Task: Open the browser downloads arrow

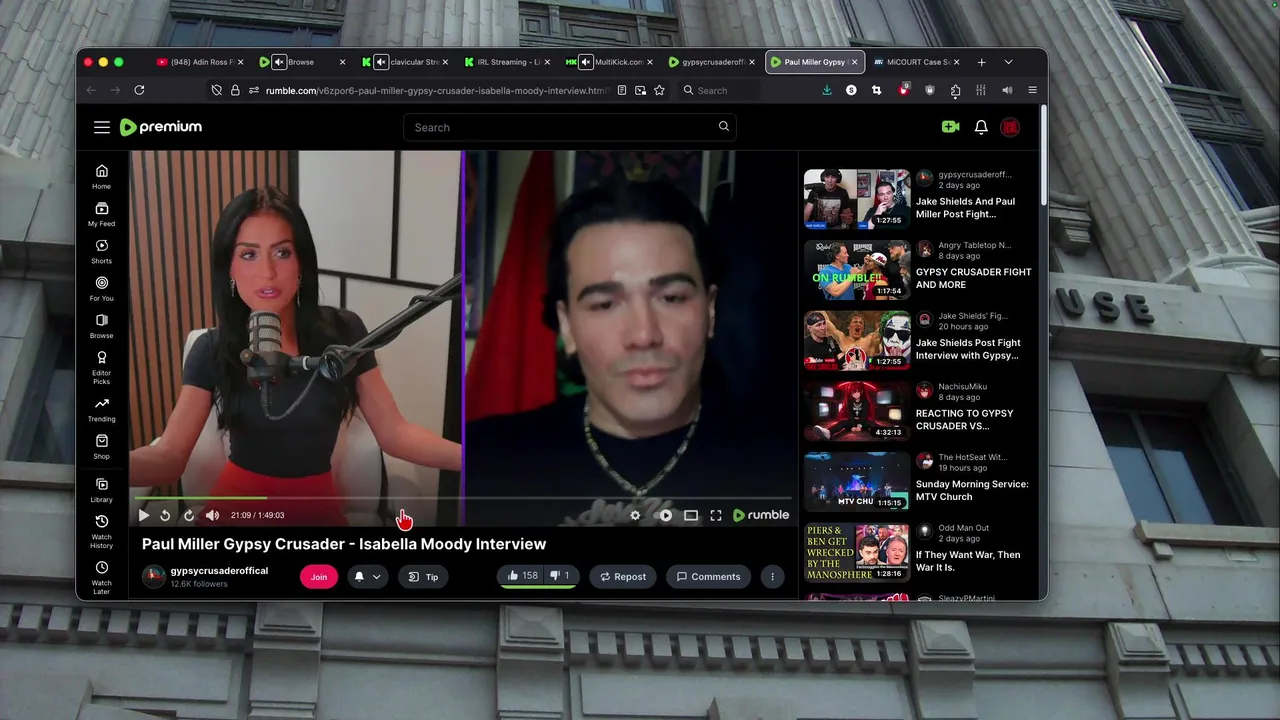Action: click(x=827, y=90)
